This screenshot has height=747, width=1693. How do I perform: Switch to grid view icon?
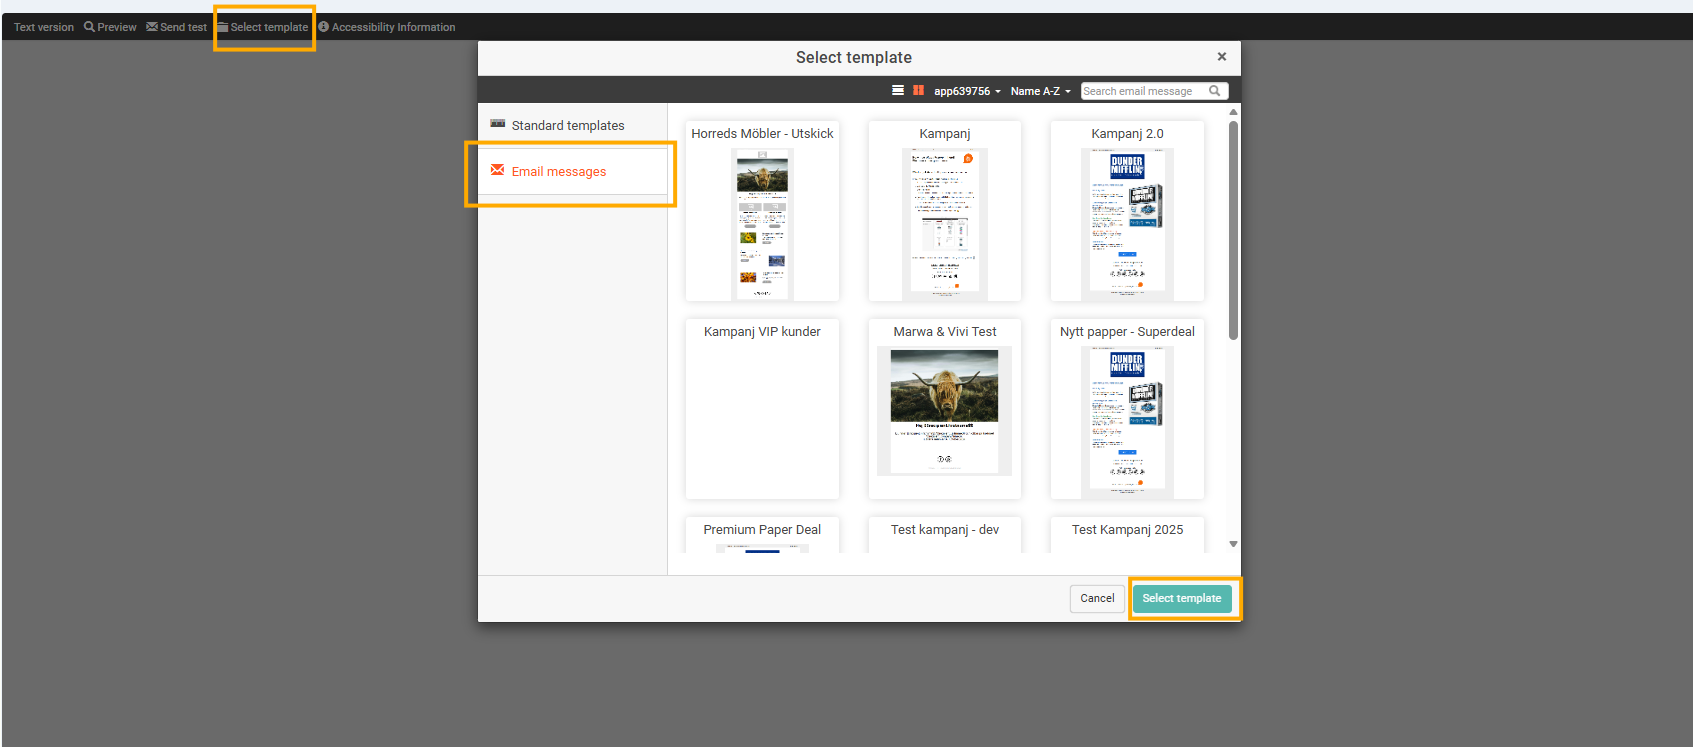point(918,90)
